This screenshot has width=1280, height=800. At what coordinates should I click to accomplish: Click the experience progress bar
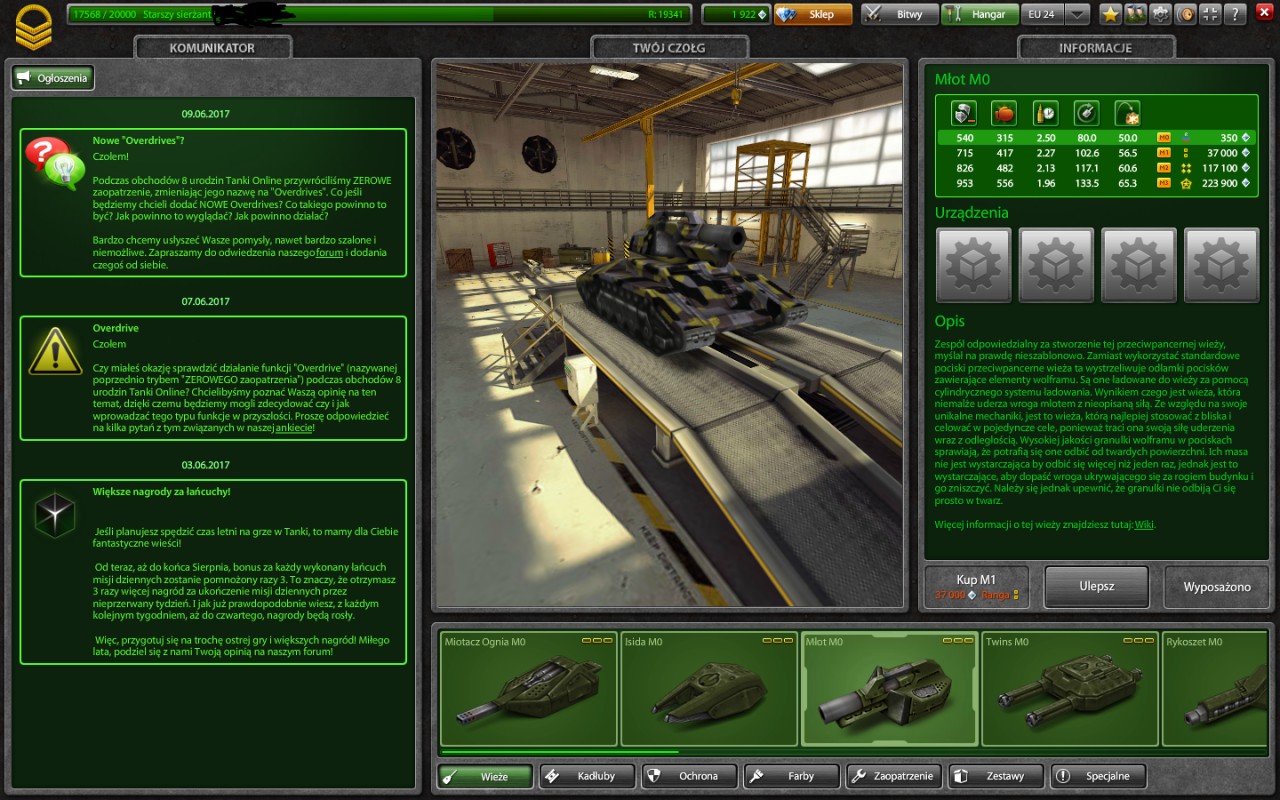(378, 15)
